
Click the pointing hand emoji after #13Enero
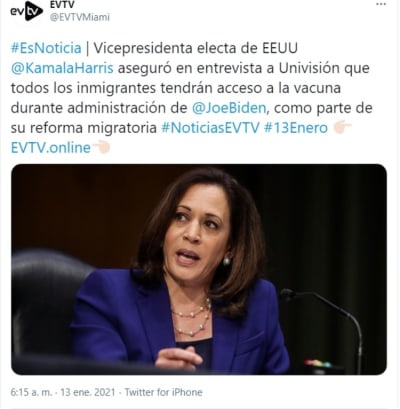coord(342,128)
